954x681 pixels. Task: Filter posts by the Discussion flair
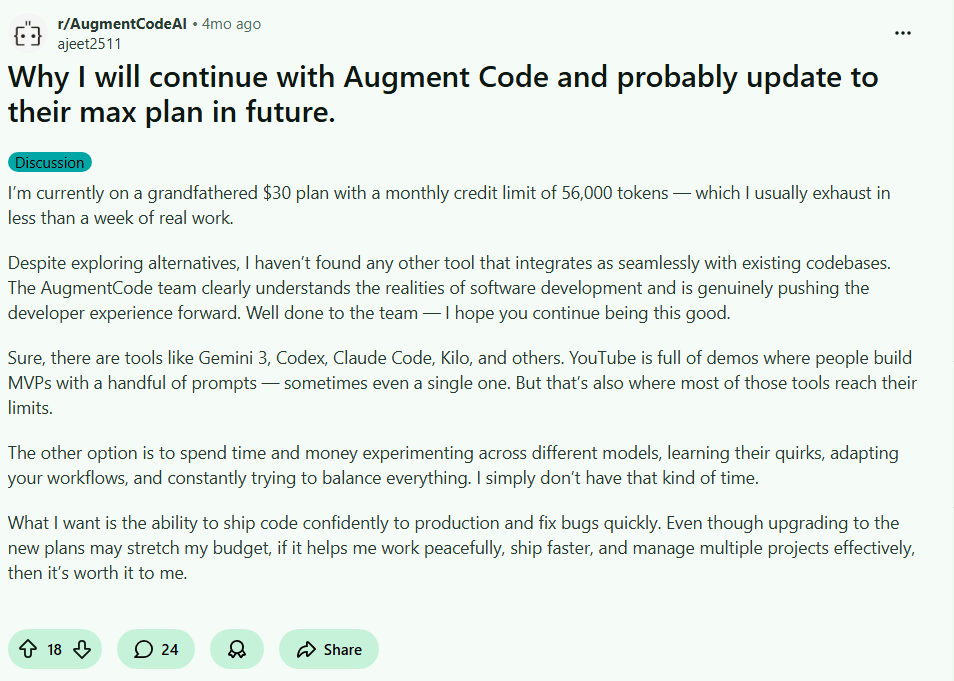49,162
